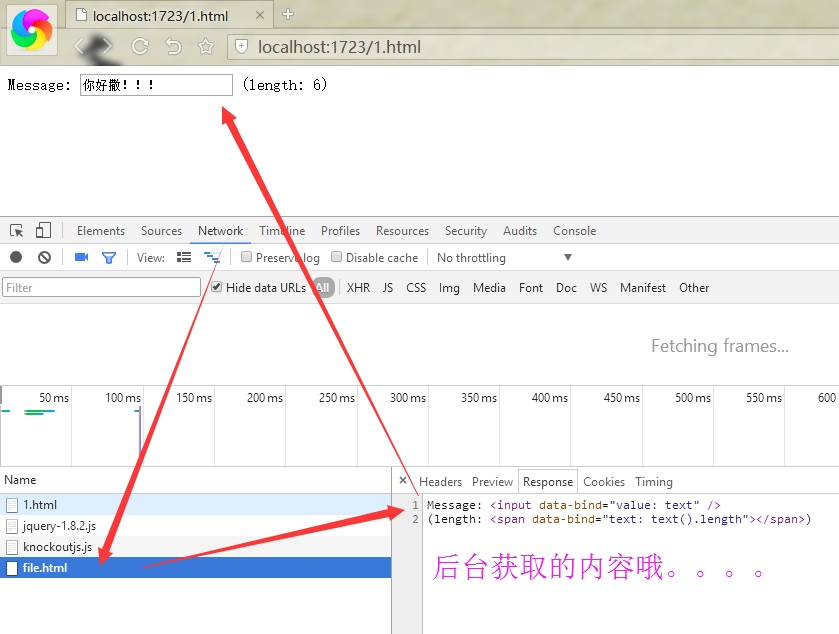The height and width of the screenshot is (634, 839).
Task: Select the jquery-1.8.2.js request row
Action: [x=195, y=525]
